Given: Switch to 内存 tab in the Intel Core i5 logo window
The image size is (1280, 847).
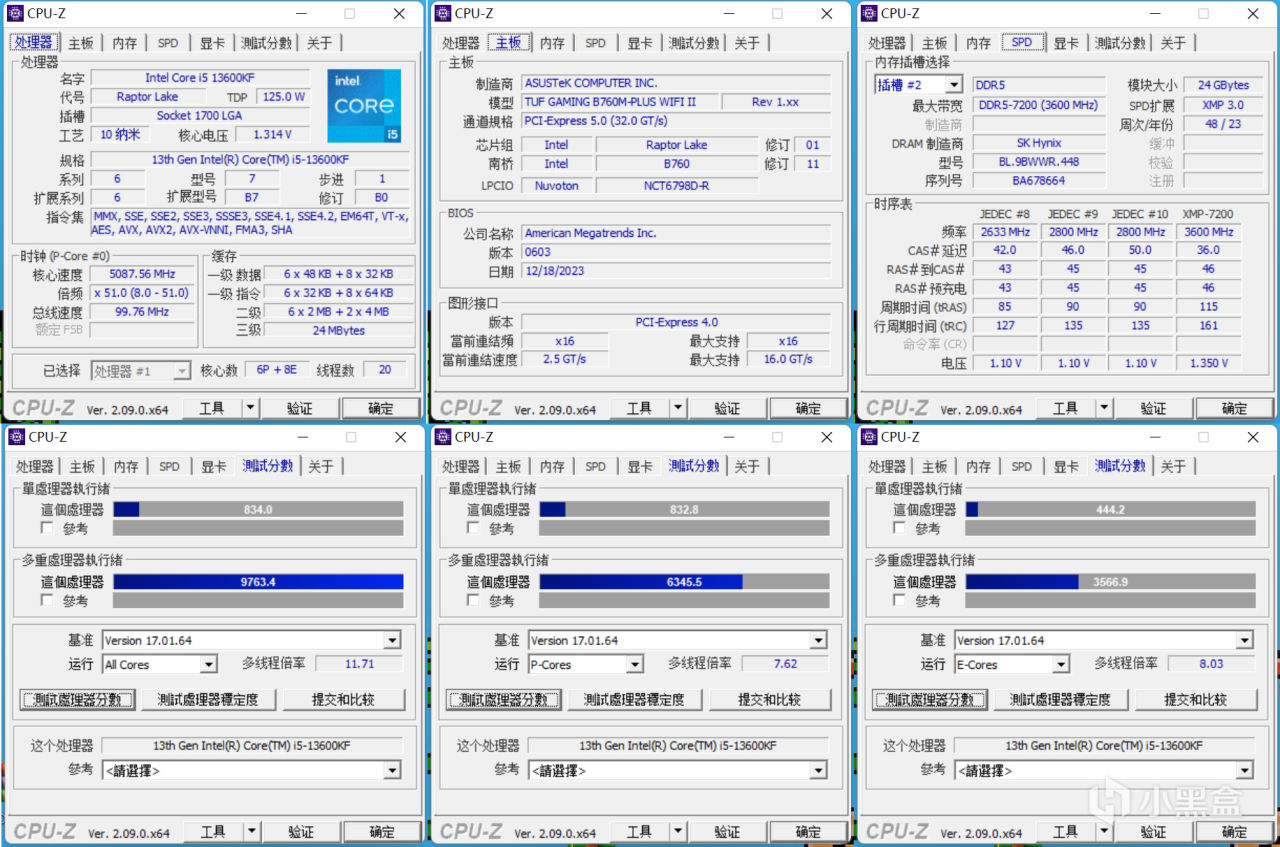Looking at the screenshot, I should click(x=125, y=43).
